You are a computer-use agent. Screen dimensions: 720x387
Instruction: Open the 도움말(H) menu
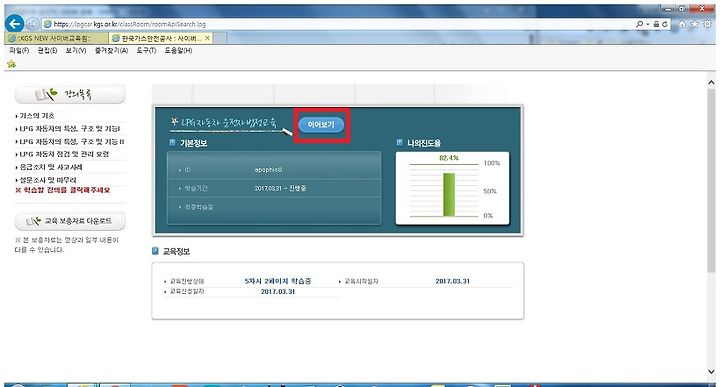pos(178,50)
